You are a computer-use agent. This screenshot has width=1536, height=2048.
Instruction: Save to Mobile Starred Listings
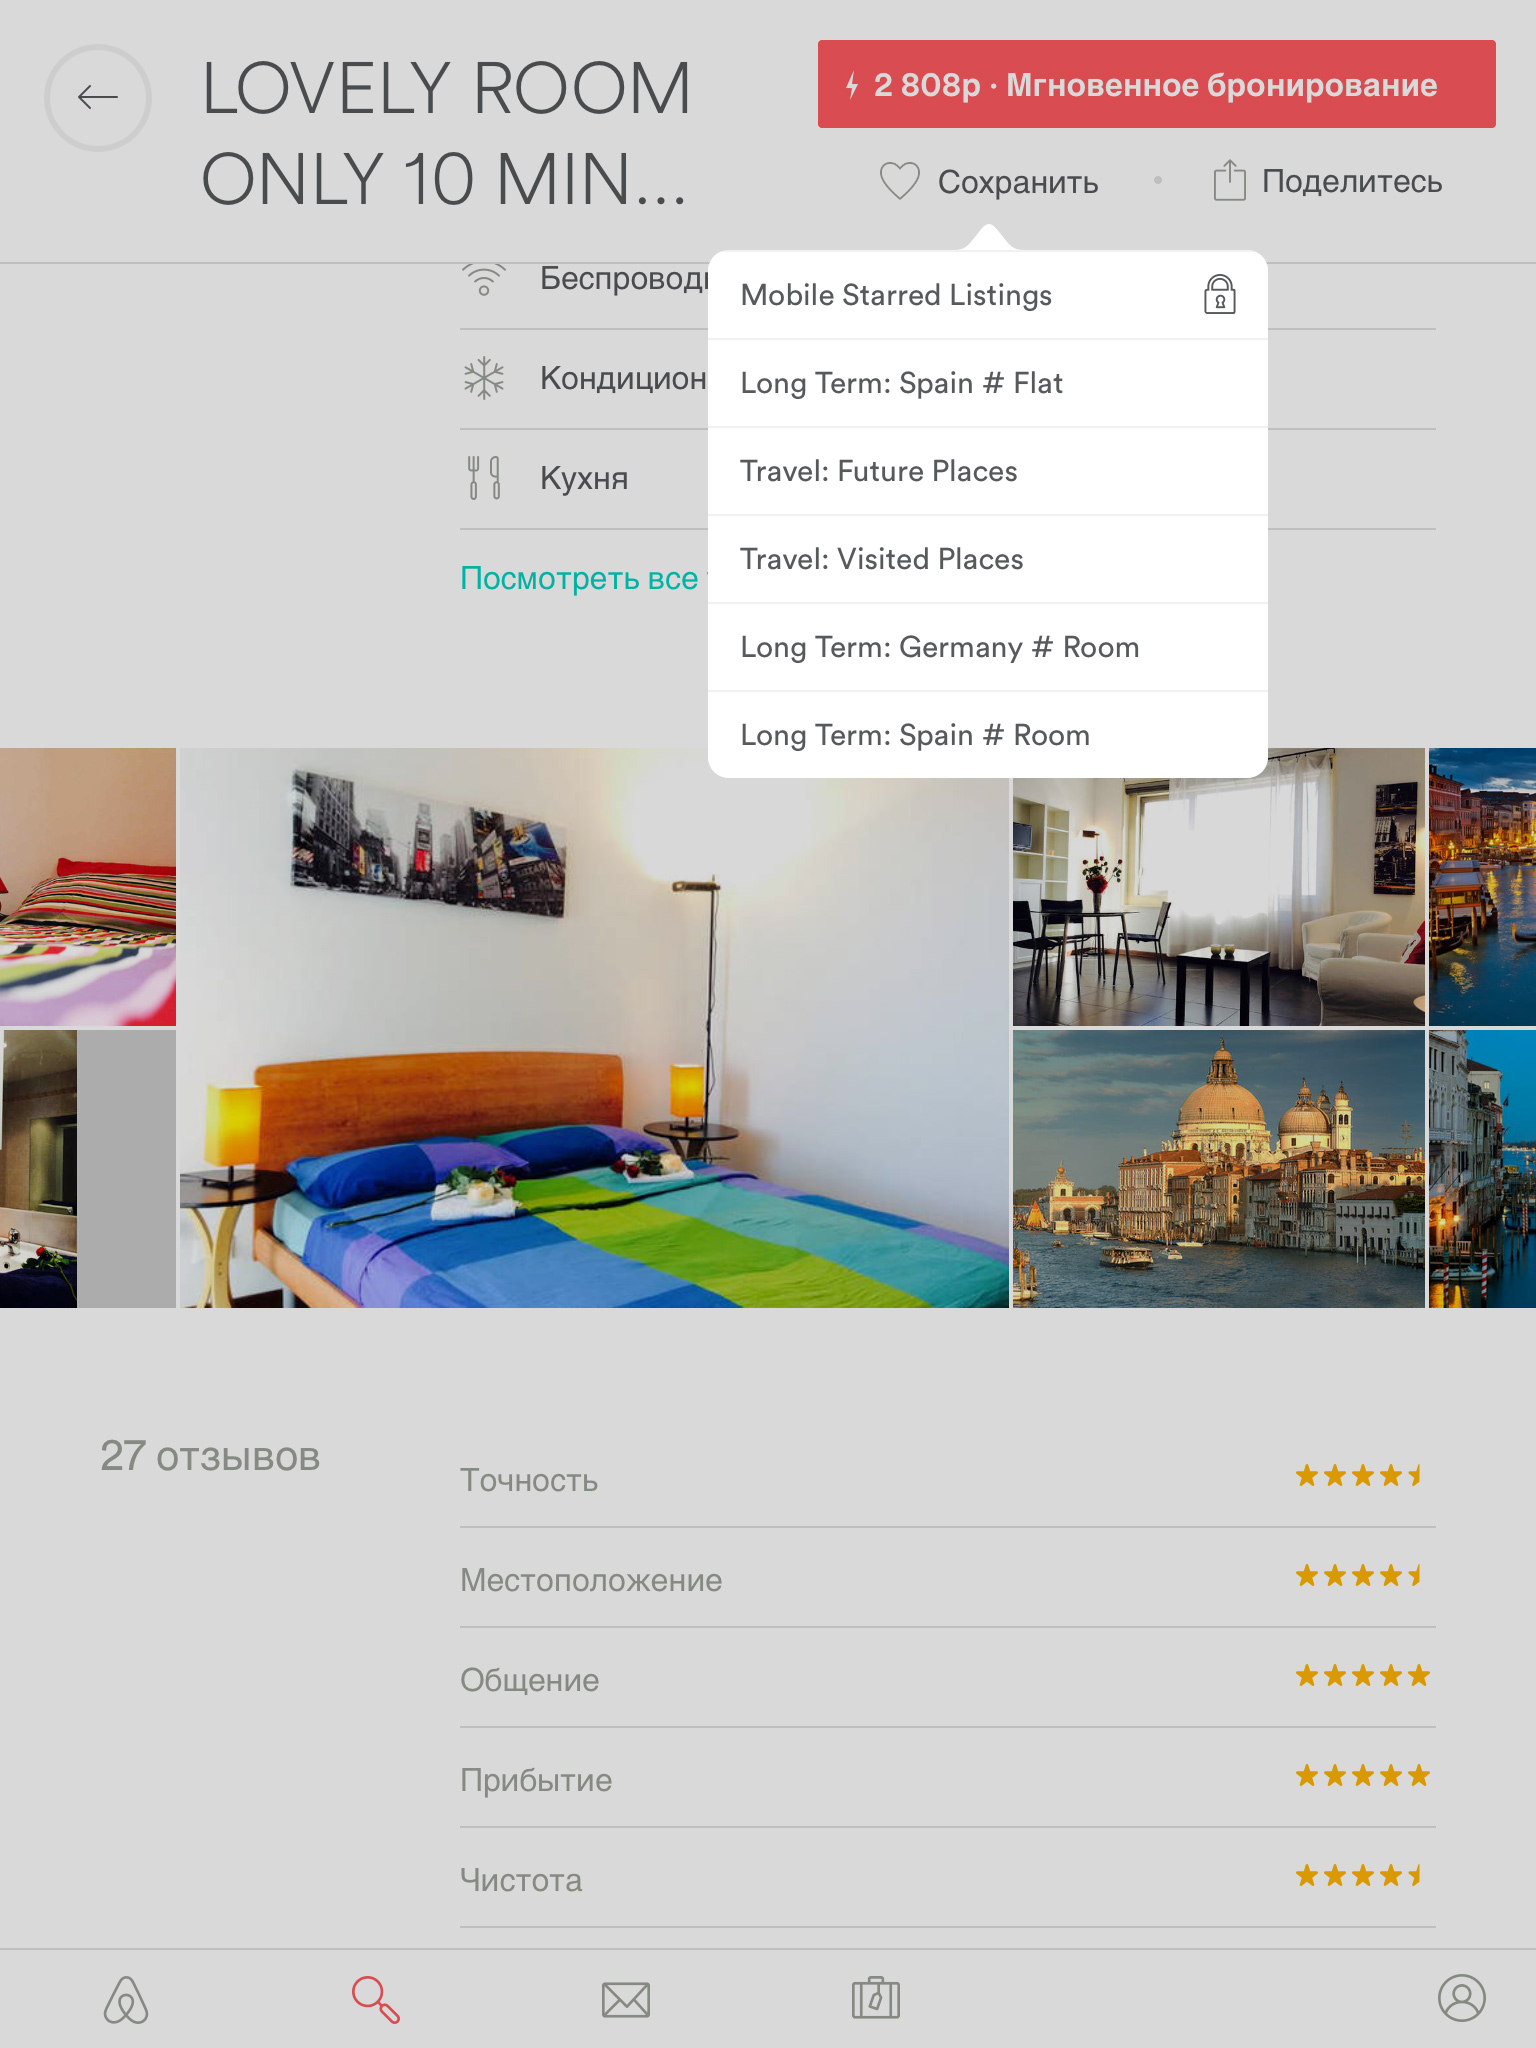click(988, 295)
